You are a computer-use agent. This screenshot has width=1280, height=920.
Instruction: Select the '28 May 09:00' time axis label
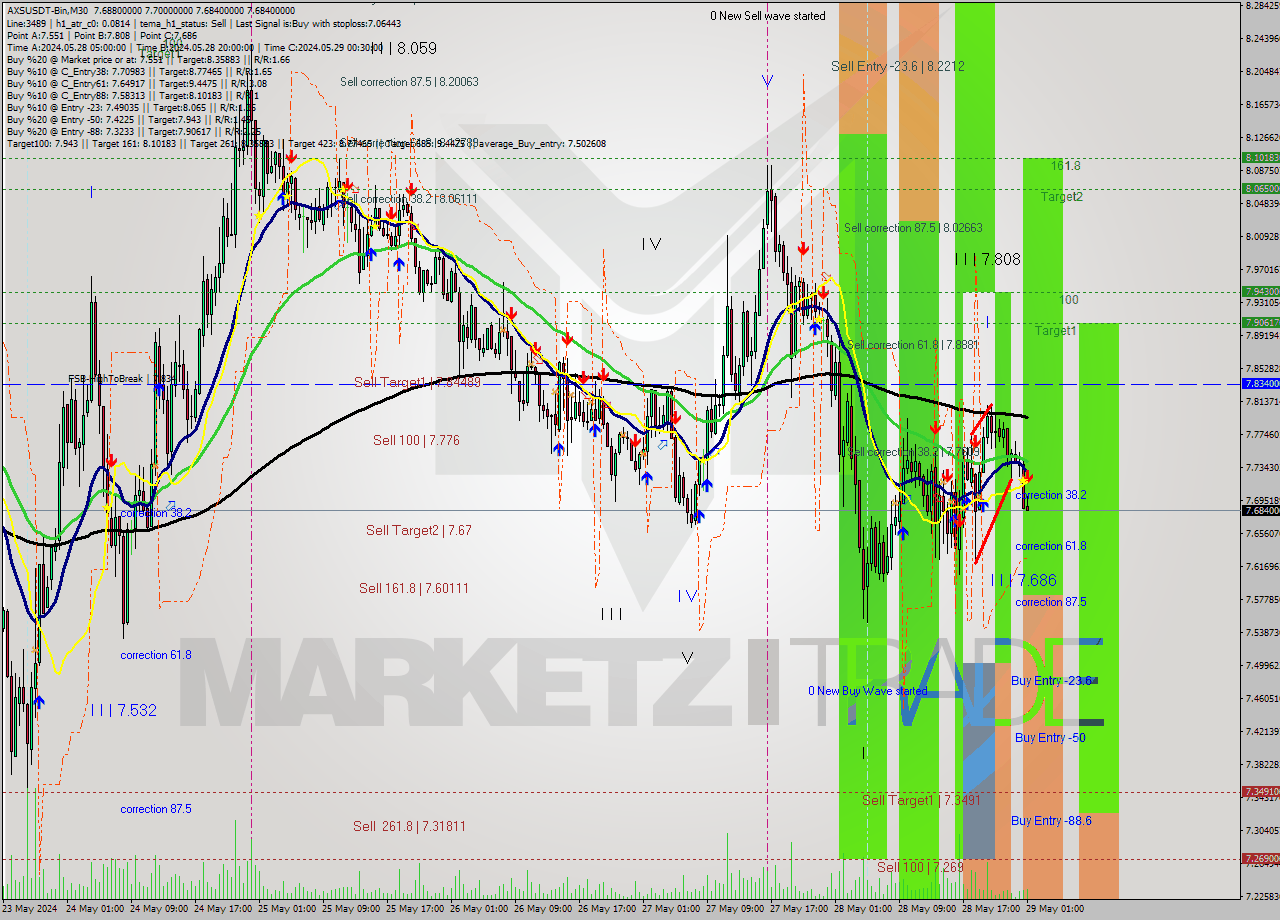pyautogui.click(x=926, y=909)
